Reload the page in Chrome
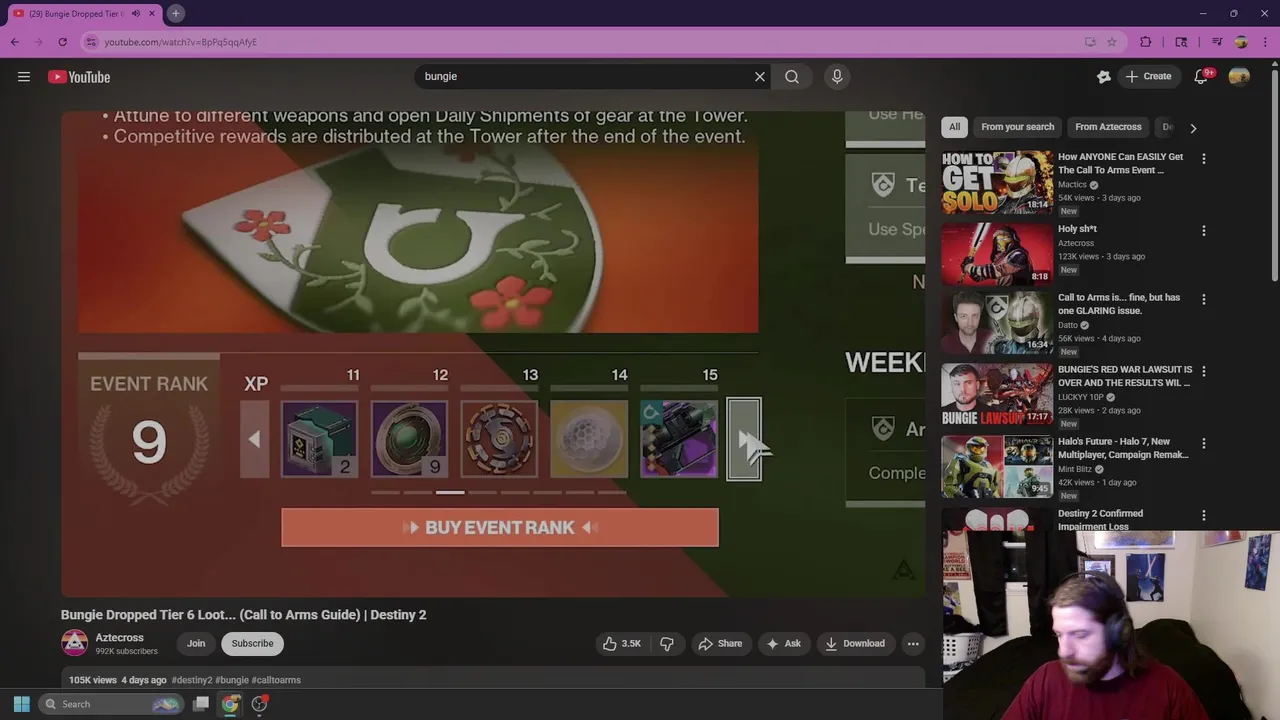The width and height of the screenshot is (1280, 720). click(x=62, y=42)
